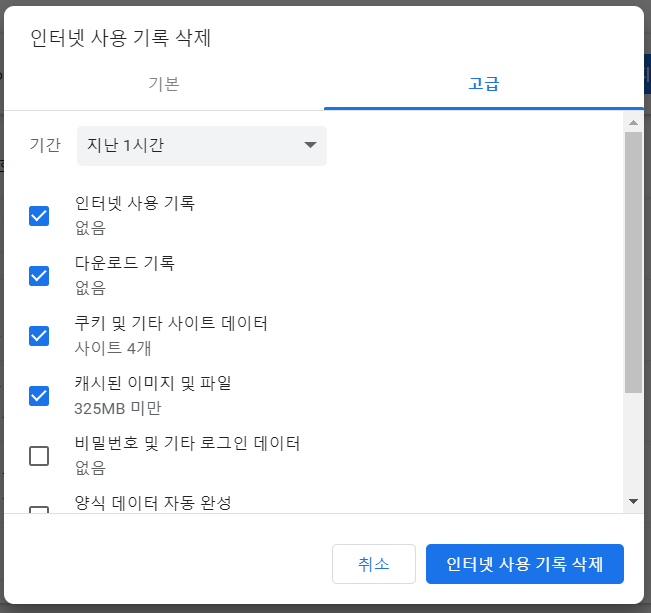Open the 기간 지난 1시간 dropdown
This screenshot has width=651, height=613.
click(202, 146)
